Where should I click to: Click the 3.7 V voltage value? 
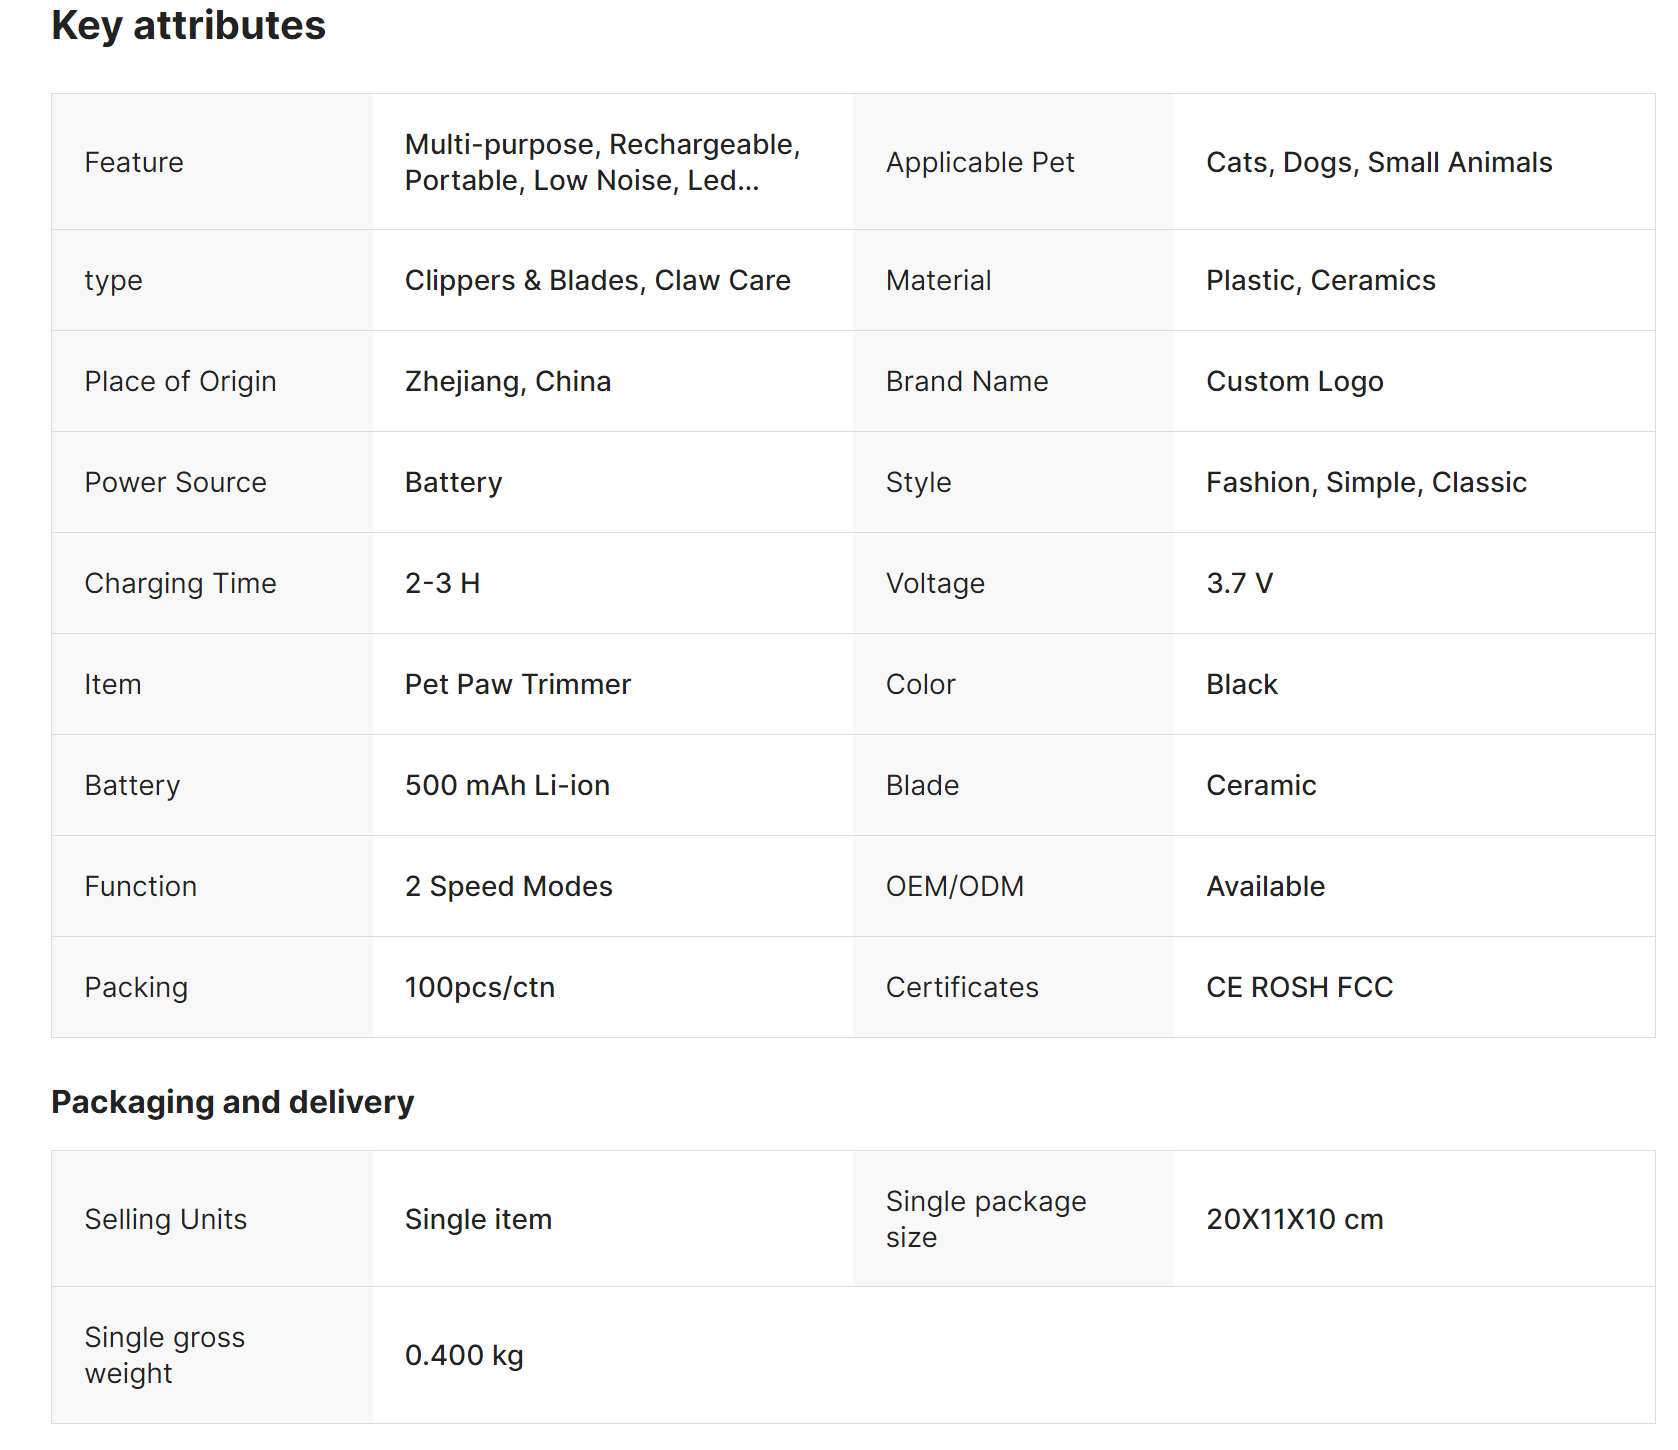click(x=1239, y=583)
